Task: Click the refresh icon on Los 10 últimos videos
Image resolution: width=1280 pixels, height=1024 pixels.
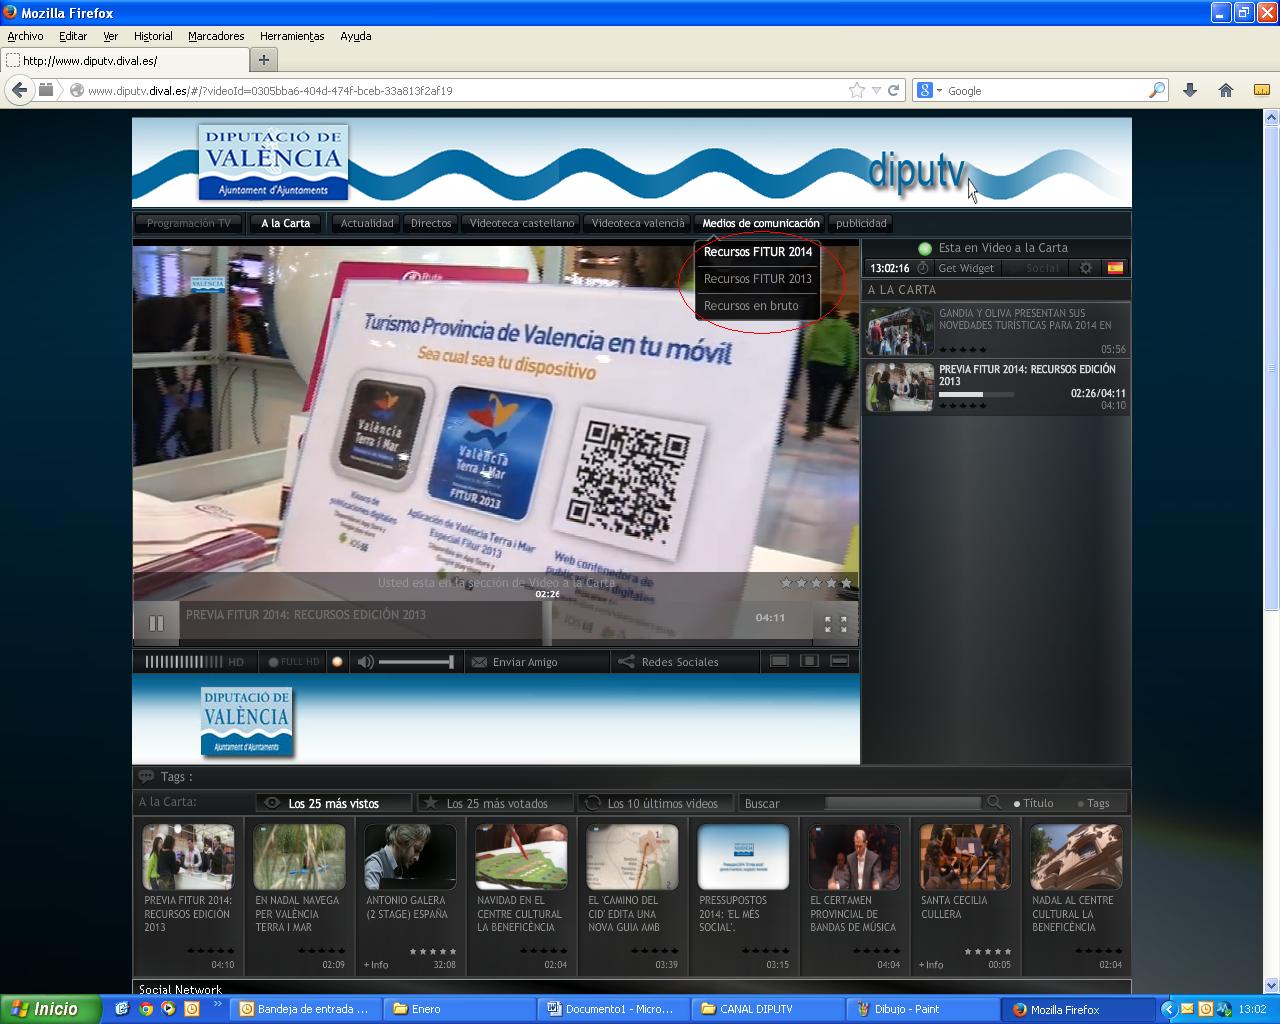Action: point(592,802)
